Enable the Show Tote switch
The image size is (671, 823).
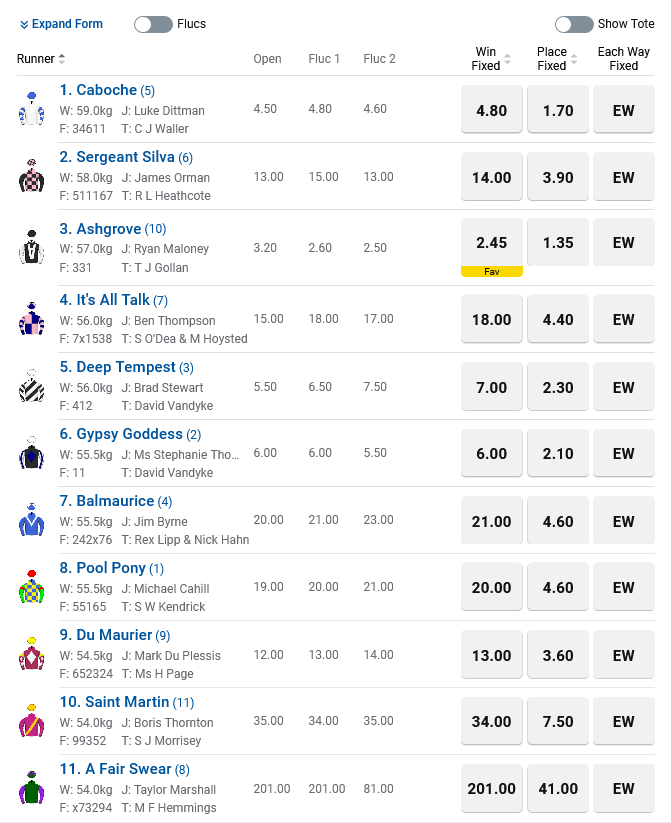tap(574, 24)
